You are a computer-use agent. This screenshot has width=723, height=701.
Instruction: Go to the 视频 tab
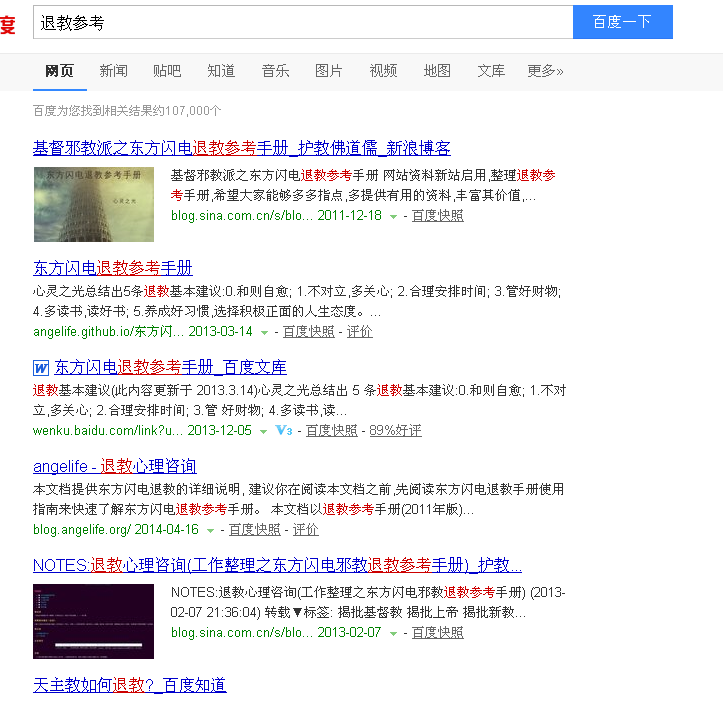click(383, 71)
